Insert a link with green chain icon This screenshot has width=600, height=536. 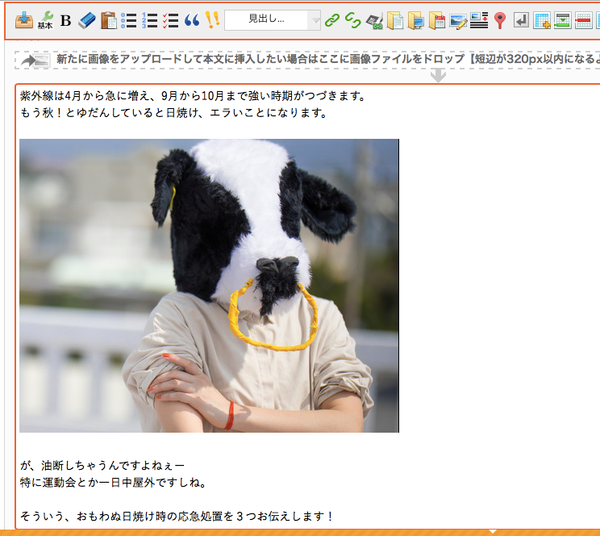click(332, 20)
